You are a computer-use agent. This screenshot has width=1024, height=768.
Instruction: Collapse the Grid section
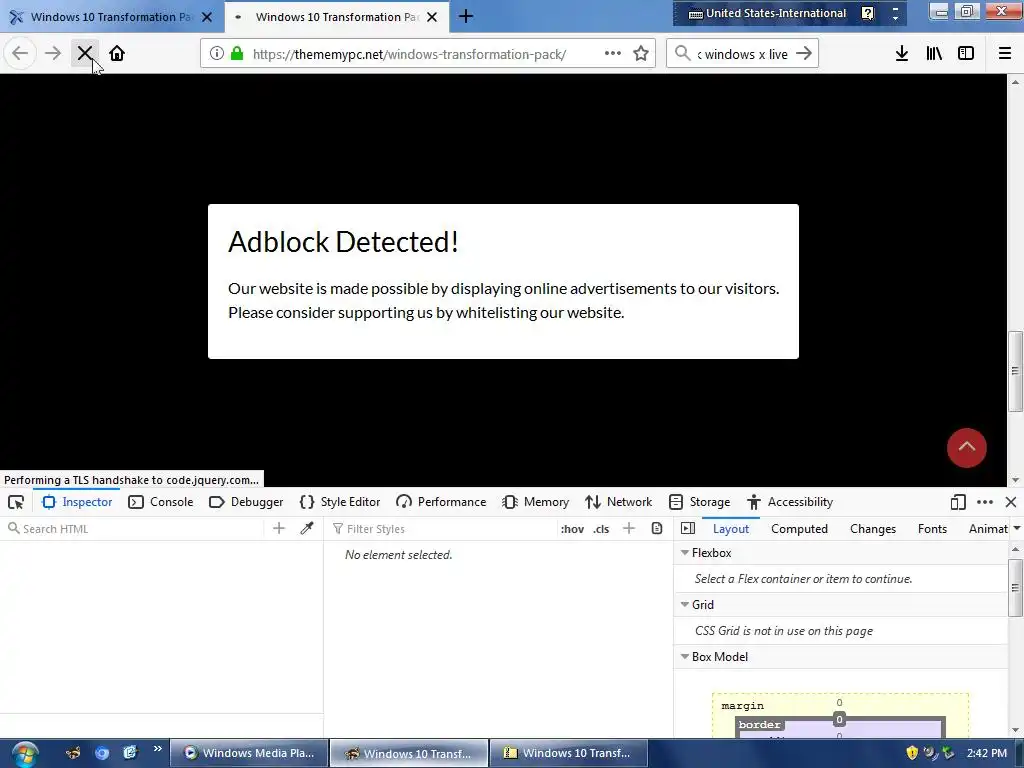685,605
